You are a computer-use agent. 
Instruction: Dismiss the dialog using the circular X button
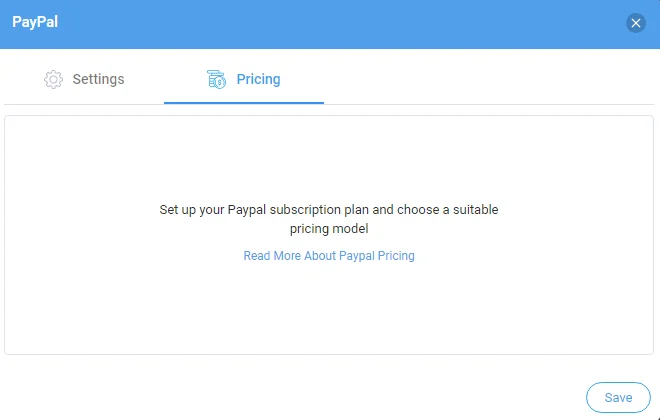click(x=636, y=23)
